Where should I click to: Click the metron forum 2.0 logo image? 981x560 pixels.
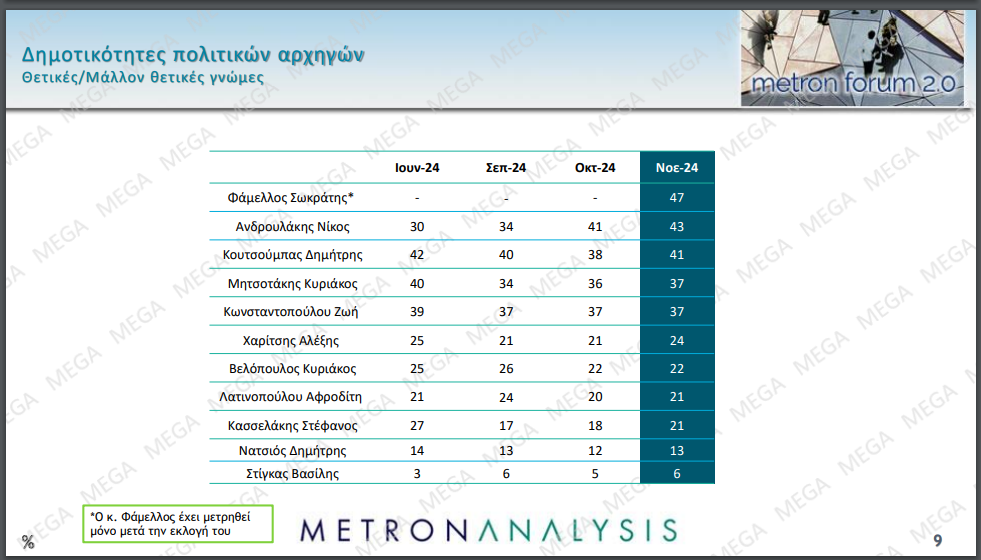[x=852, y=58]
